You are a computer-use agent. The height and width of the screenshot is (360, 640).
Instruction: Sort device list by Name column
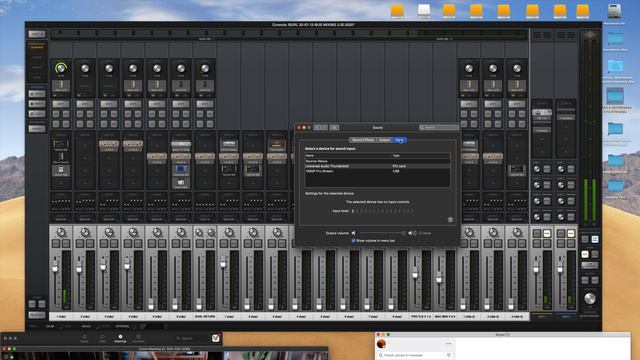click(348, 156)
